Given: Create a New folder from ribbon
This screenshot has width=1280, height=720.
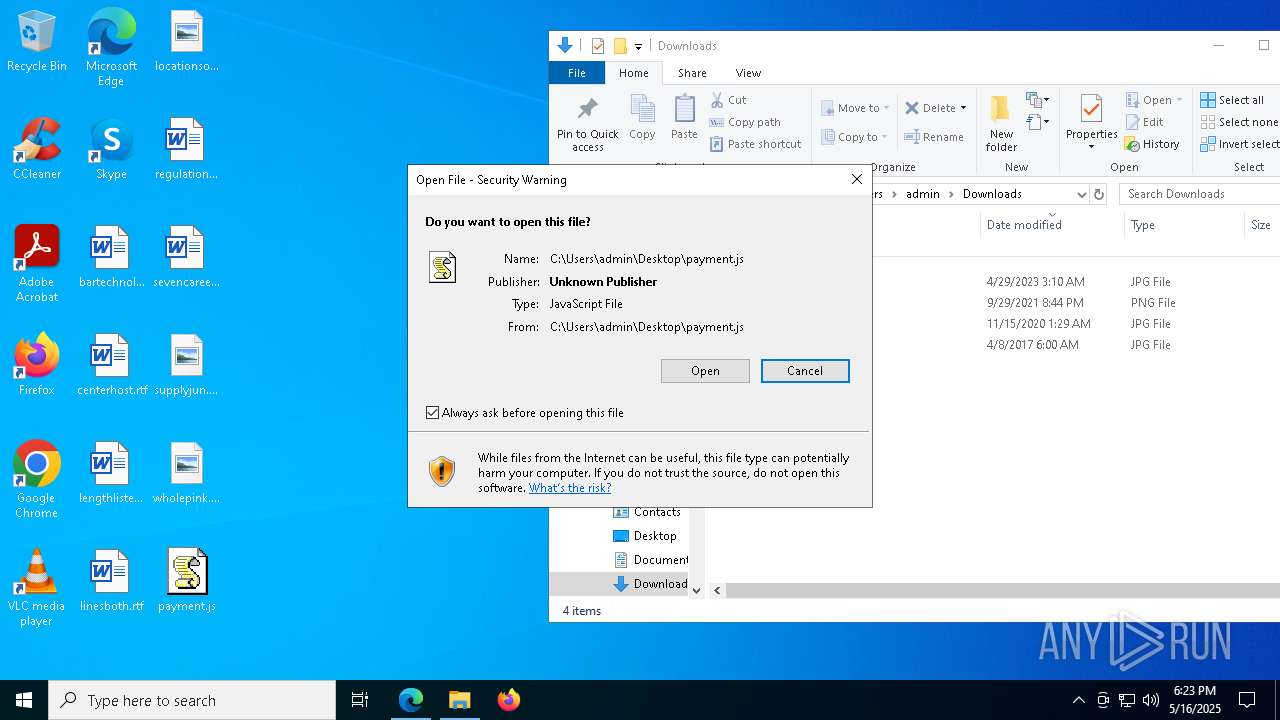Looking at the screenshot, I should (x=1001, y=124).
